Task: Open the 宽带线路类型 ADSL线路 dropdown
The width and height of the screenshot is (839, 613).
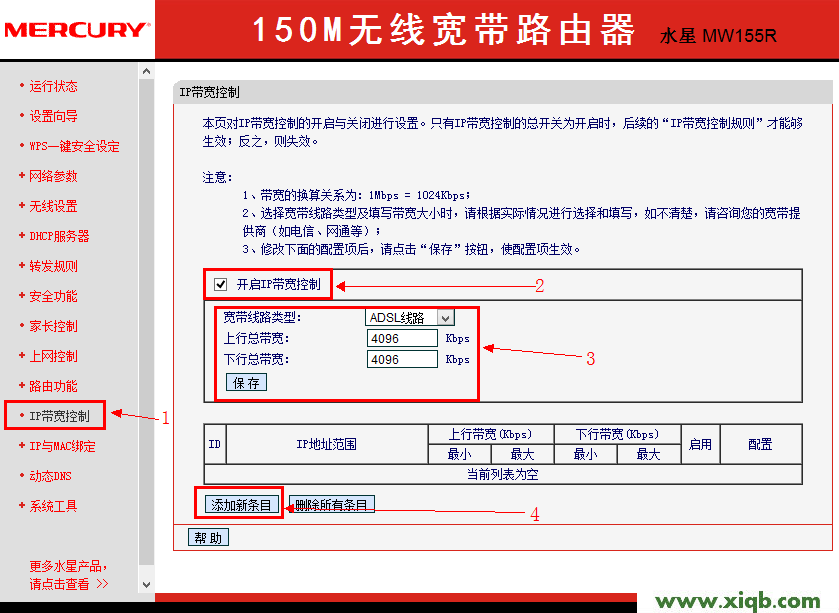Action: [410, 317]
